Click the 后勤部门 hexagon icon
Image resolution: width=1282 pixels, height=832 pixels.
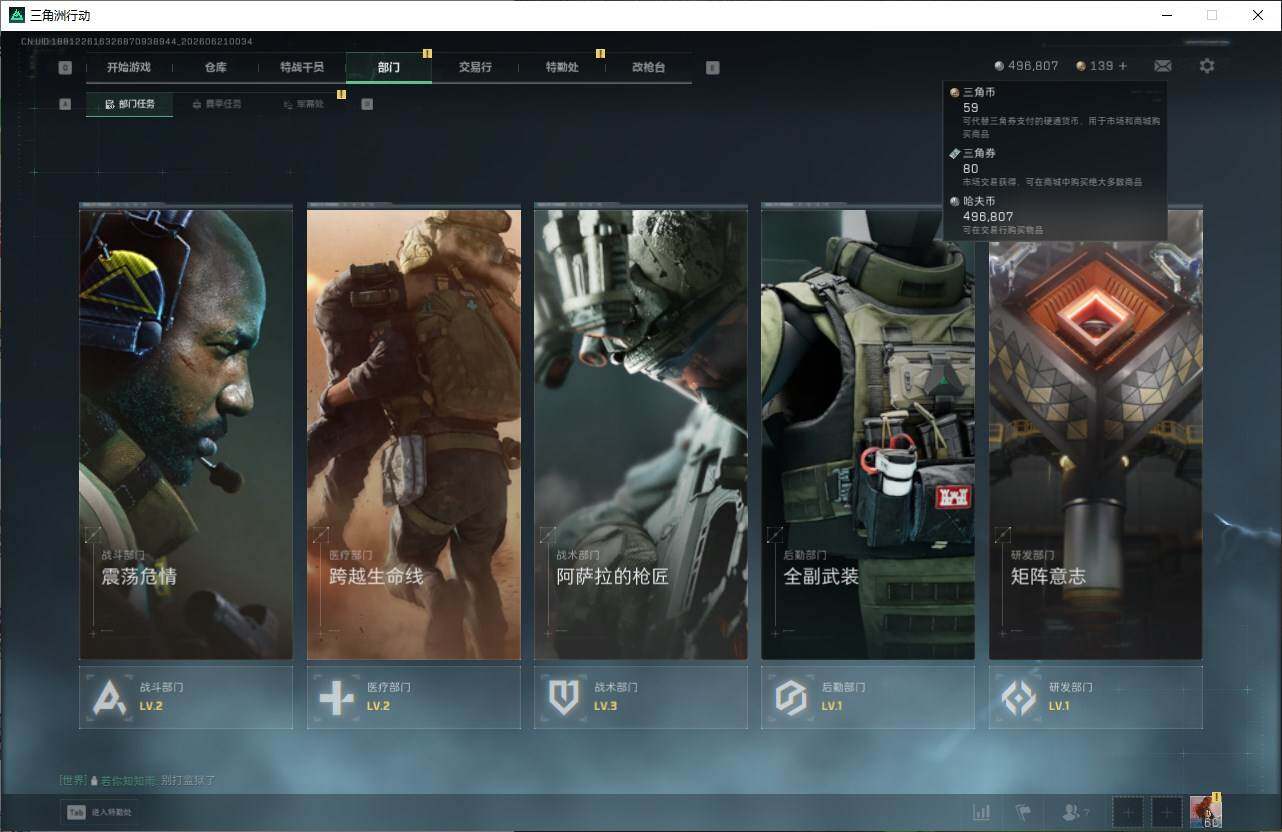pos(791,697)
